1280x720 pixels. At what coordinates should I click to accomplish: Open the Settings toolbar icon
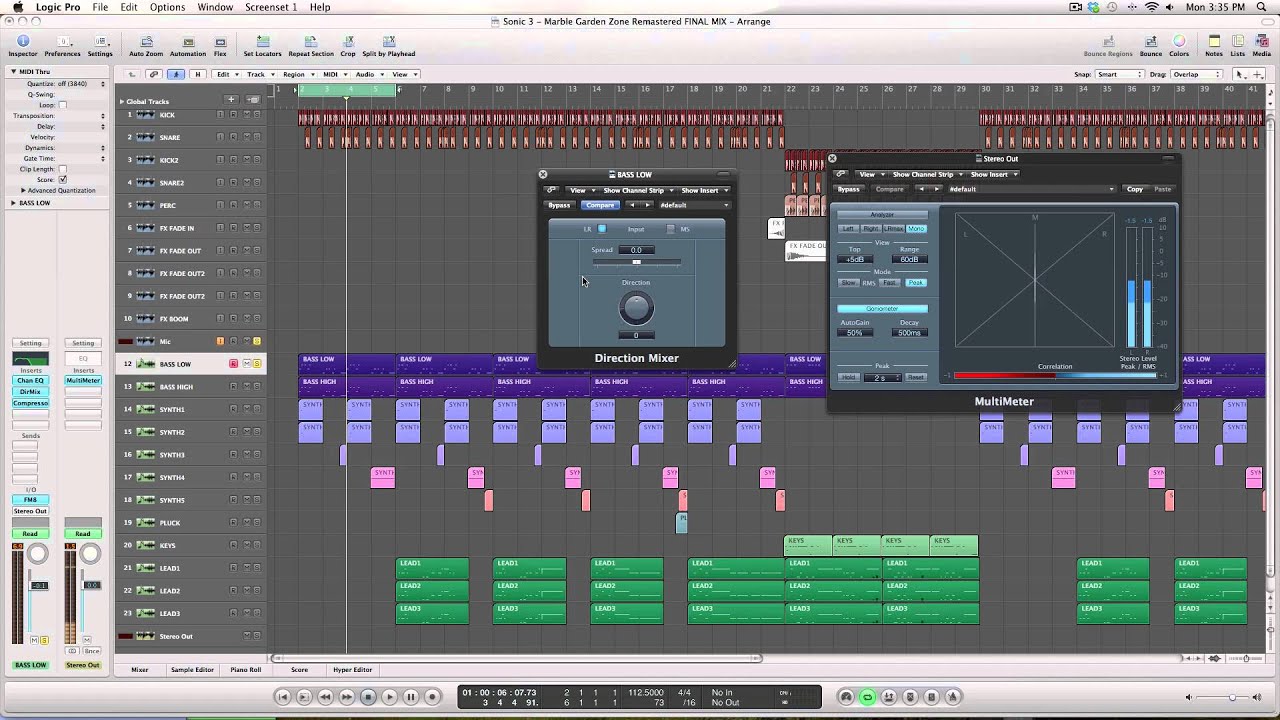point(100,45)
